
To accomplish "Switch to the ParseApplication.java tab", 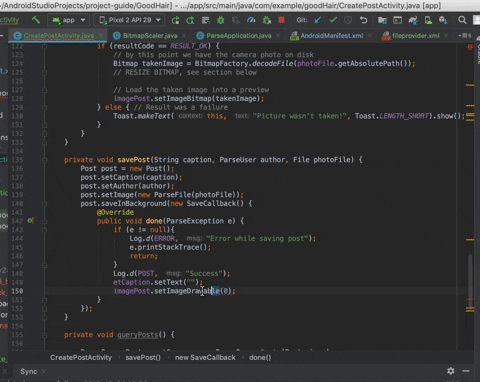I will click(x=239, y=36).
